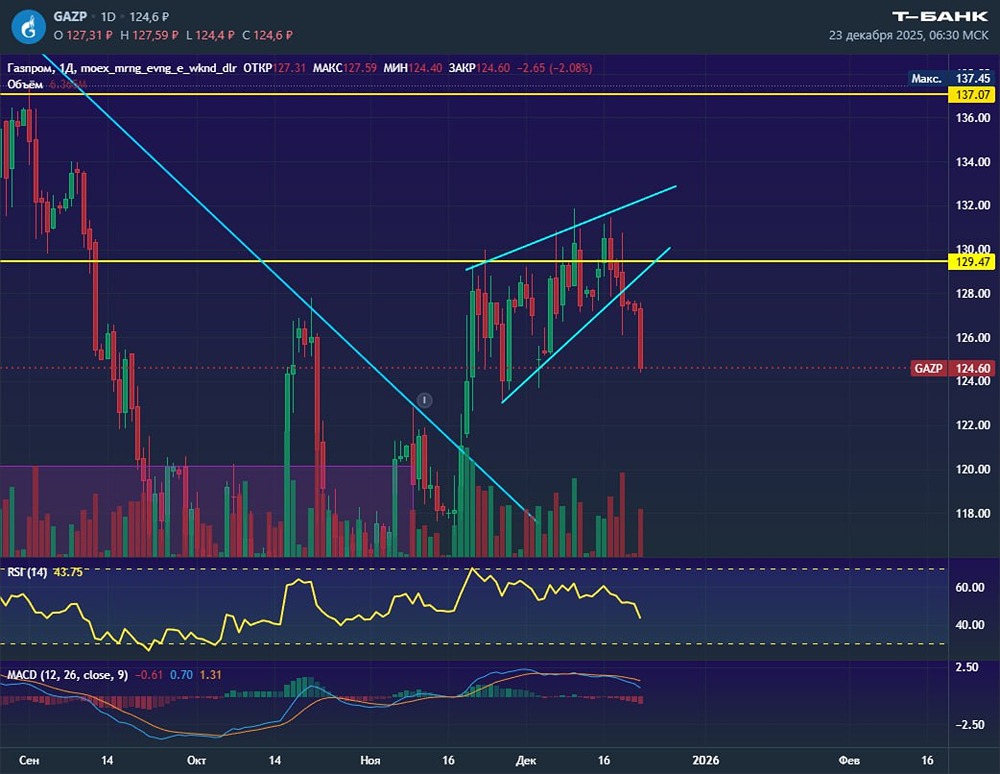
Task: Click the Фев label on time axis
Action: pyautogui.click(x=849, y=760)
